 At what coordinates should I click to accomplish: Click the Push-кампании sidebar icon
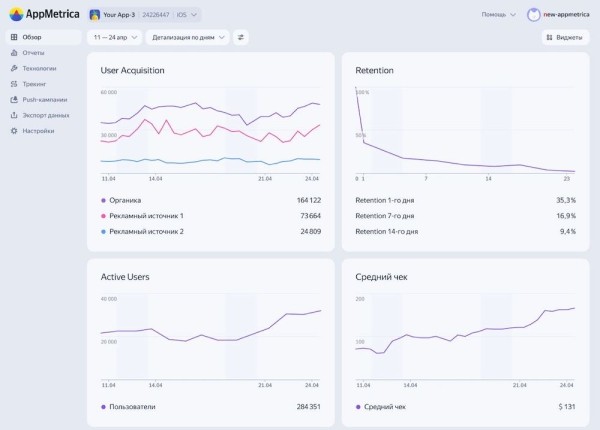click(13, 99)
